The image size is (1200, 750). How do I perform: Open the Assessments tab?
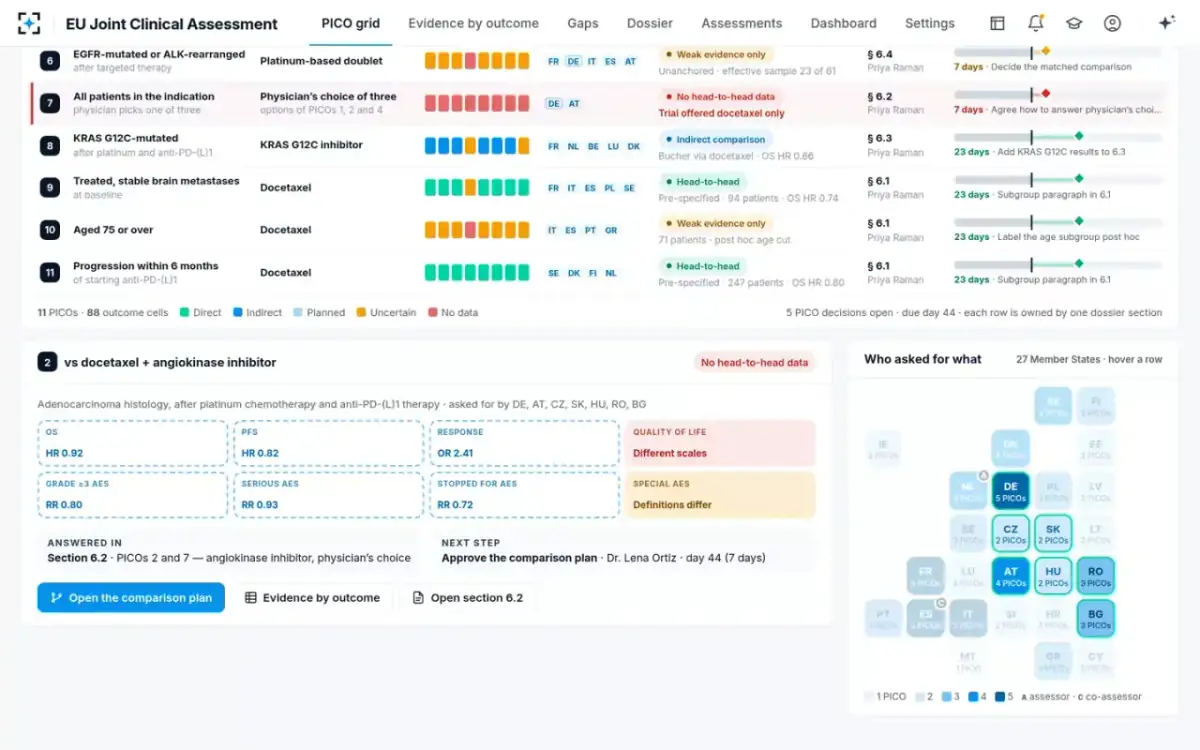(742, 23)
